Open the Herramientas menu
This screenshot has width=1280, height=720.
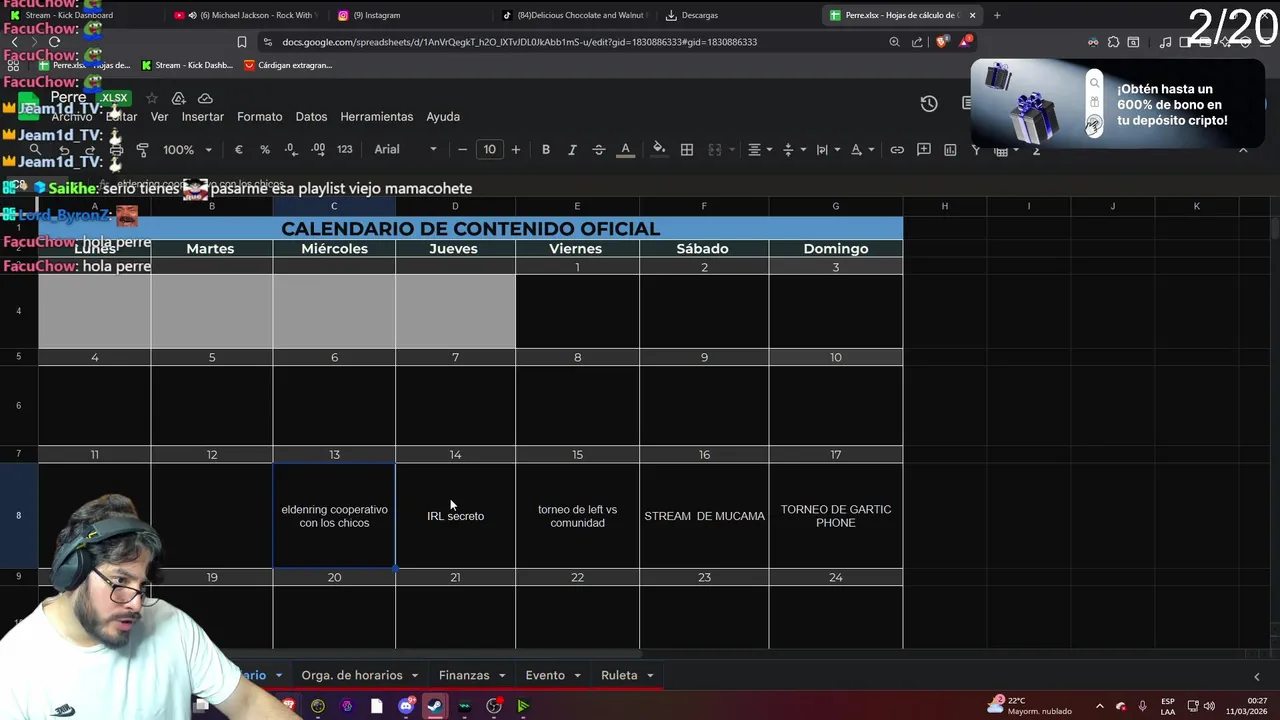(377, 117)
